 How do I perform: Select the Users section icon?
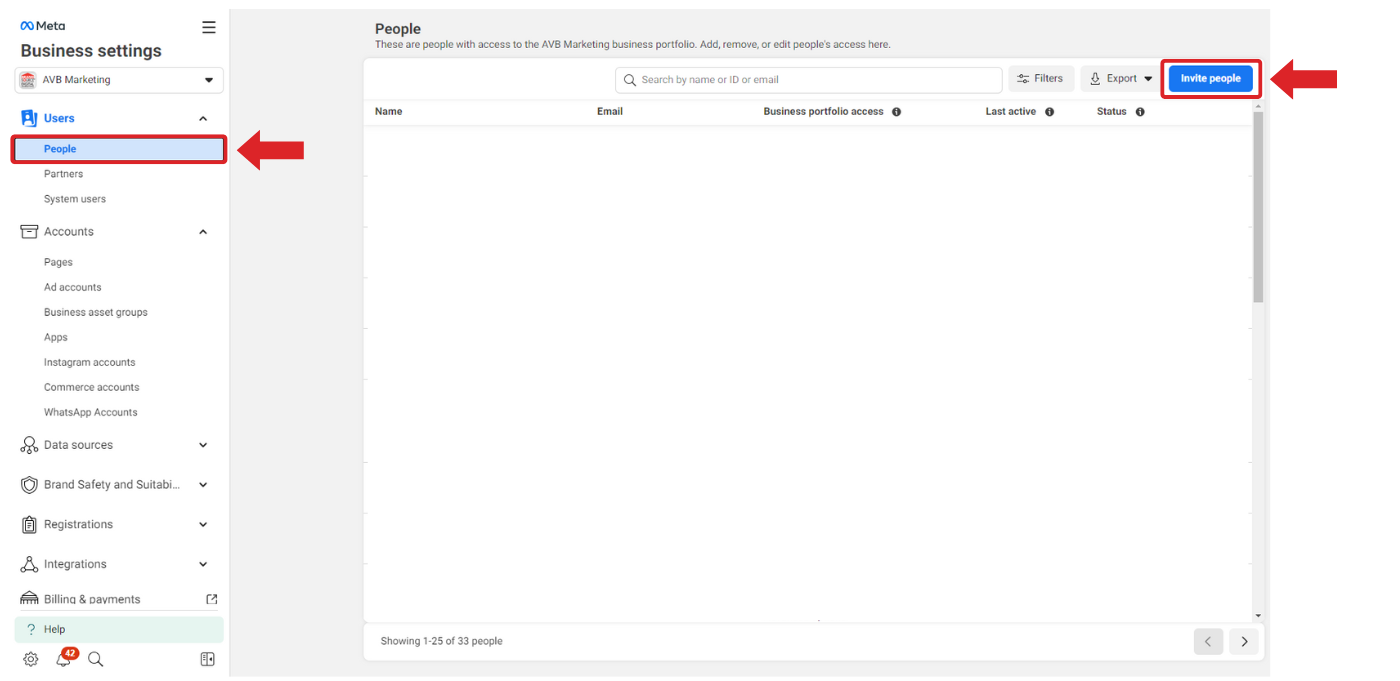click(29, 117)
